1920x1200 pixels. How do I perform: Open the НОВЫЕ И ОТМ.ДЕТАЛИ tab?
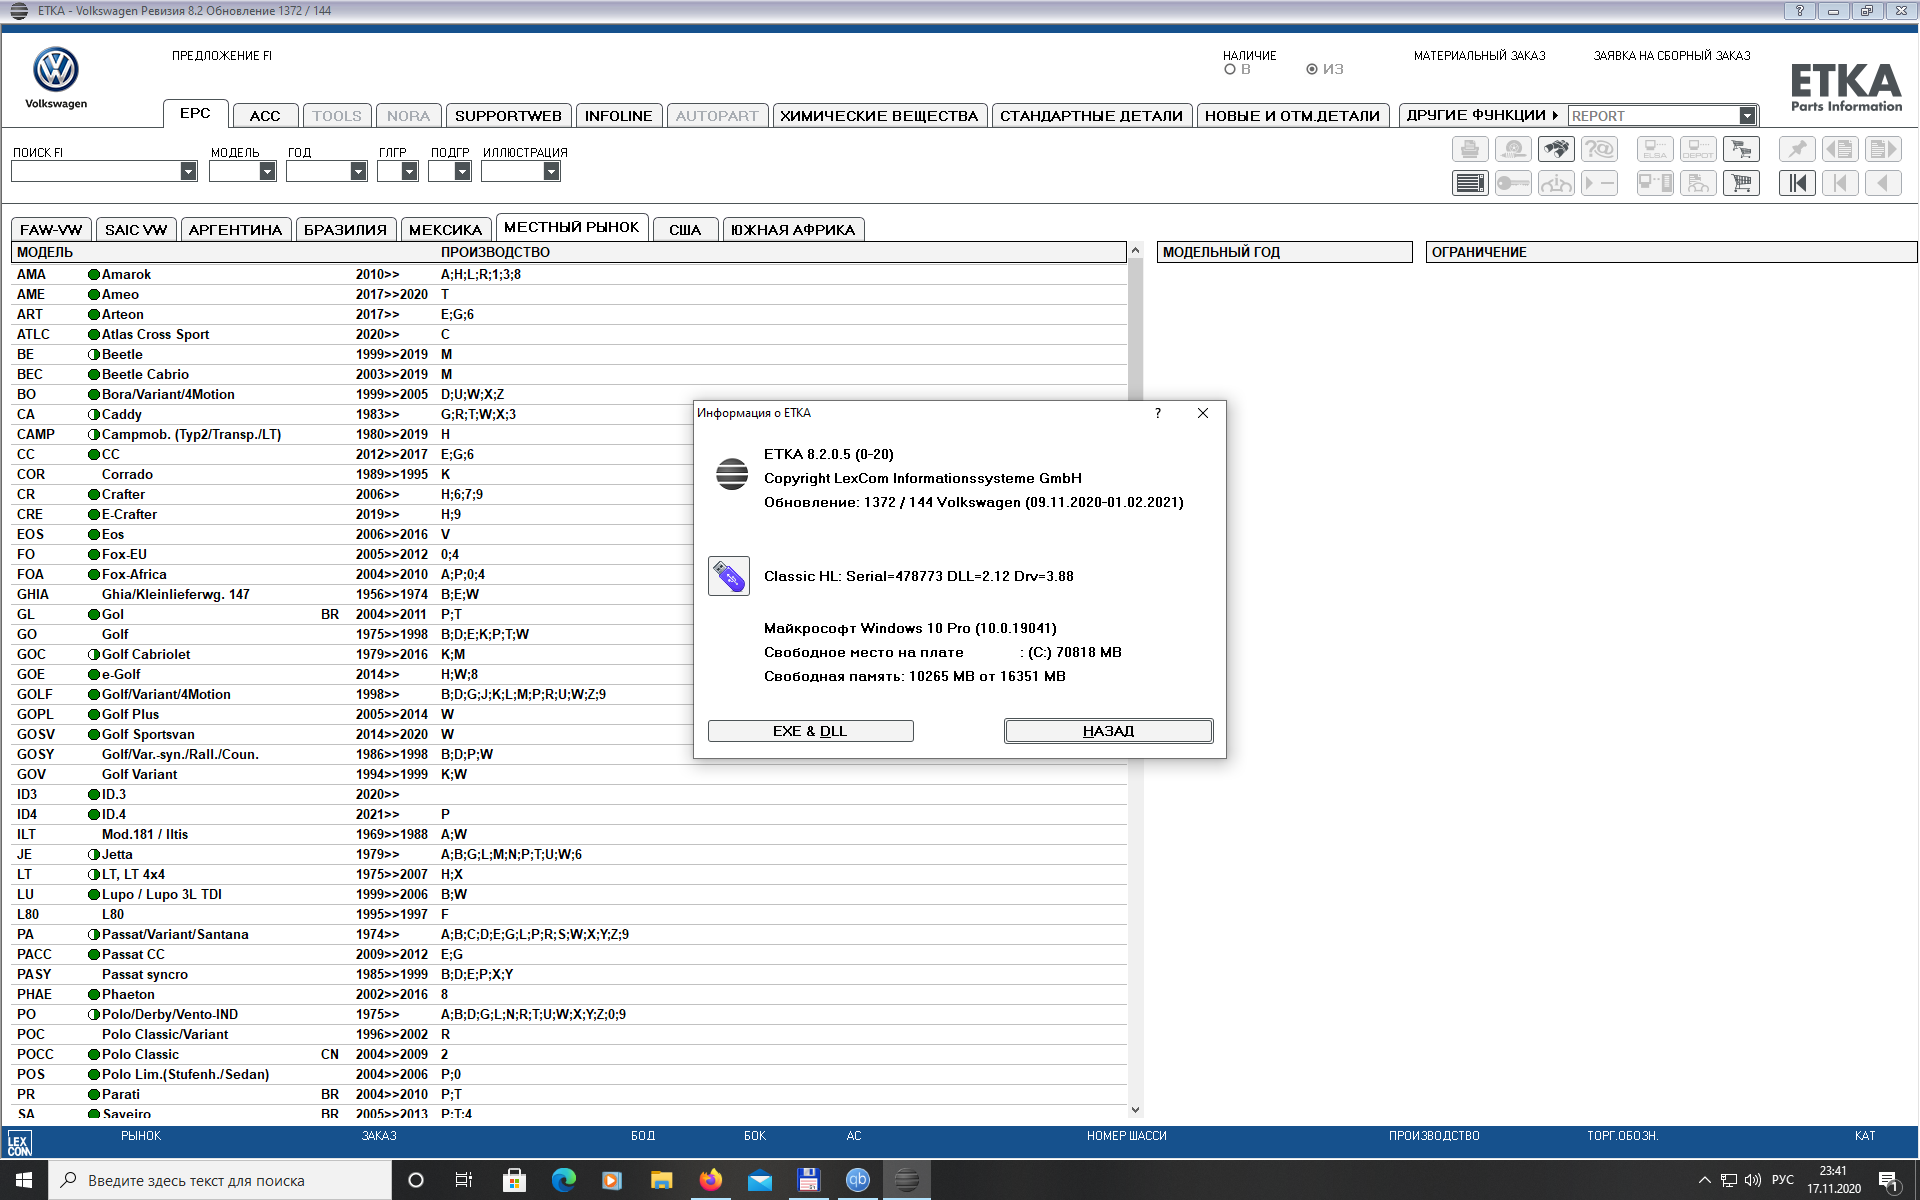coord(1292,116)
